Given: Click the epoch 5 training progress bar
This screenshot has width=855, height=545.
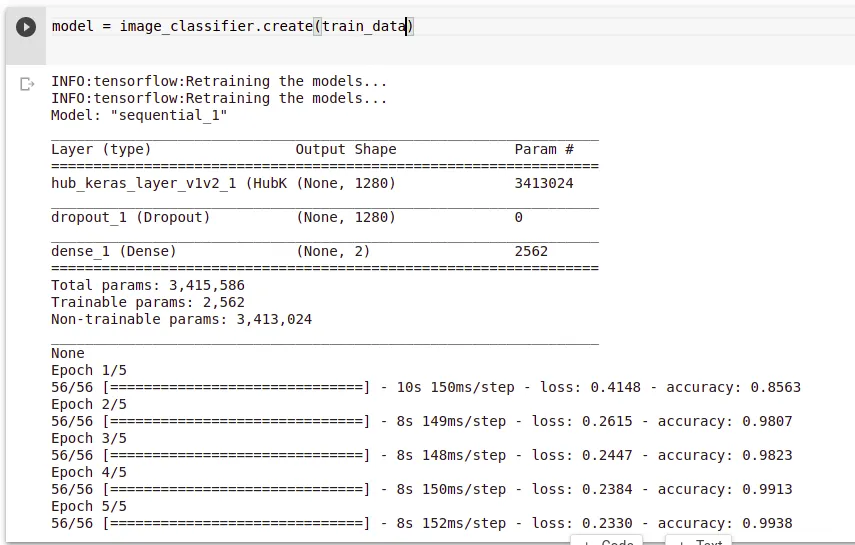Looking at the screenshot, I should [236, 523].
